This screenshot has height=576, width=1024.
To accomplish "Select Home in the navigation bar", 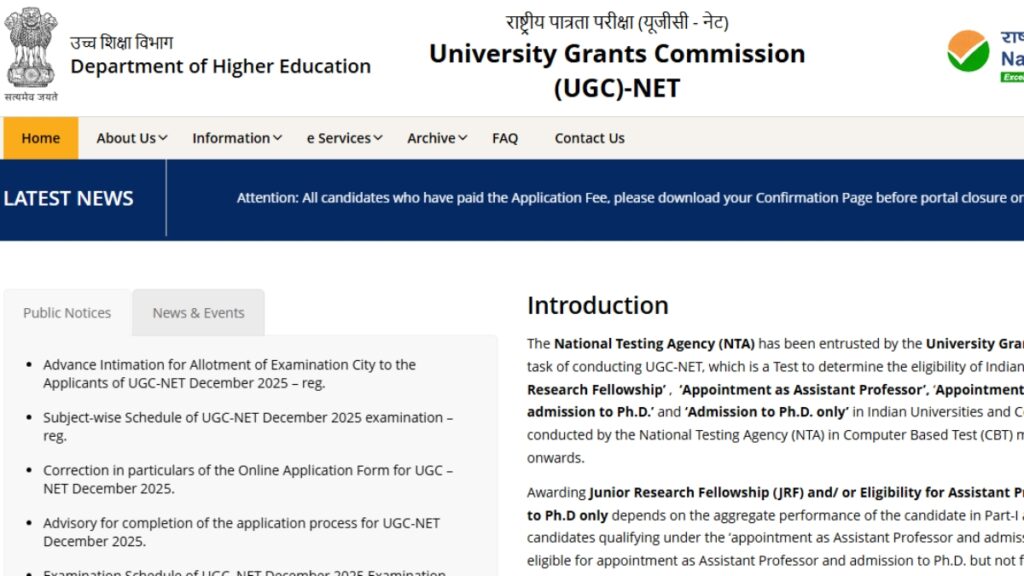I will 40,138.
